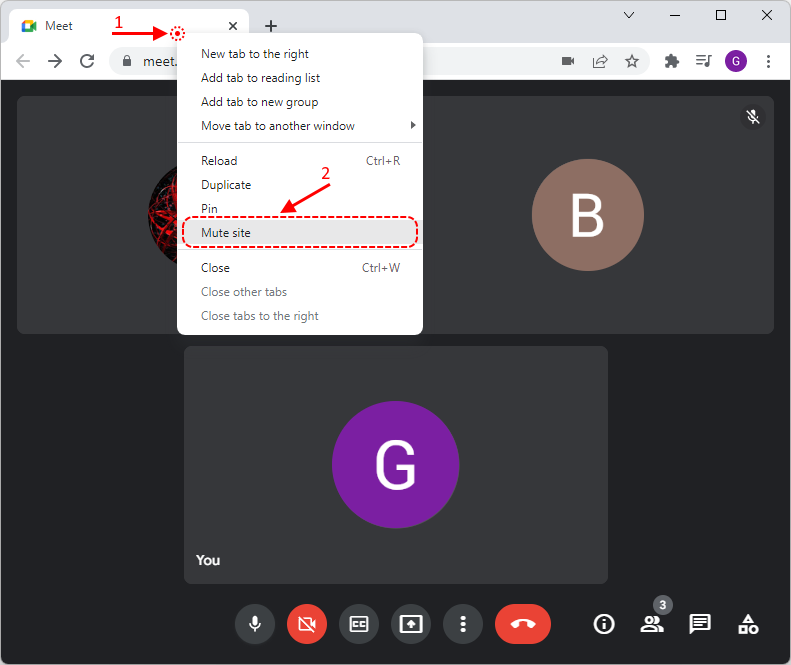This screenshot has height=665, width=791.
Task: Turn on camera with red video button
Action: 307,624
